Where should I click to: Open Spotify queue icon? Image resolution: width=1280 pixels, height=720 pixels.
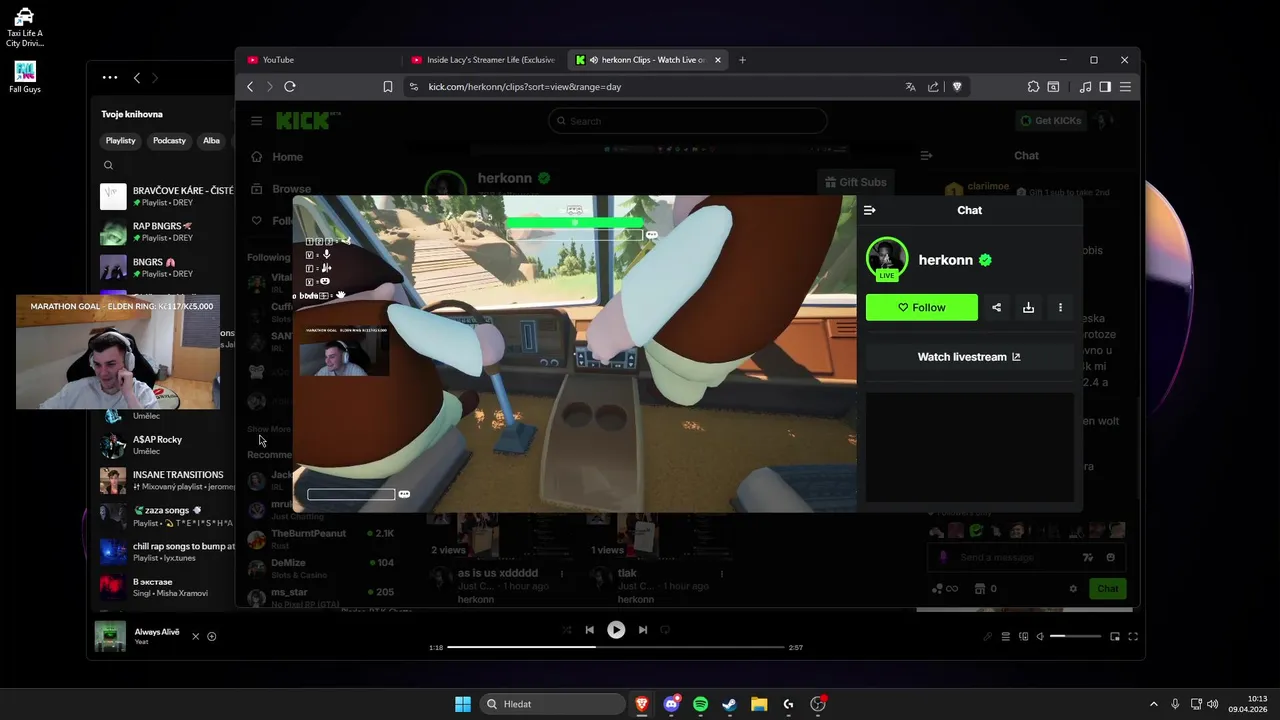click(1006, 637)
